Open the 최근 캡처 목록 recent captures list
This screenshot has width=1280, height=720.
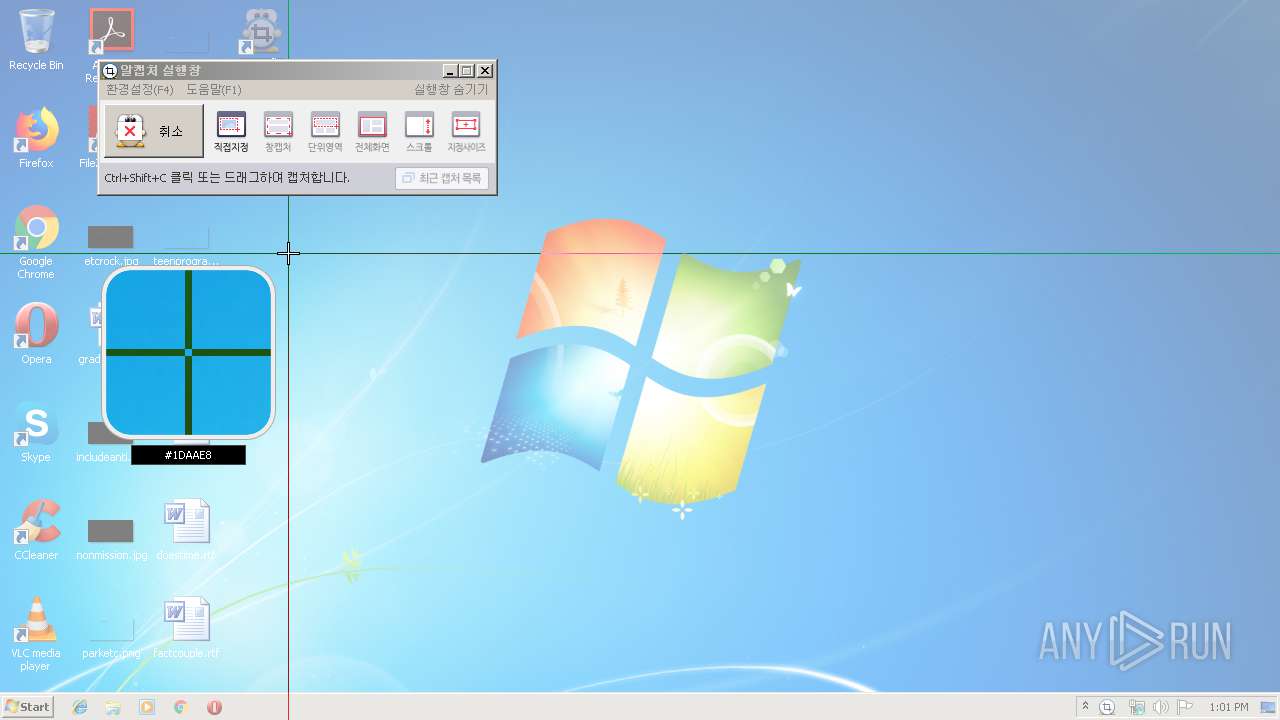442,178
